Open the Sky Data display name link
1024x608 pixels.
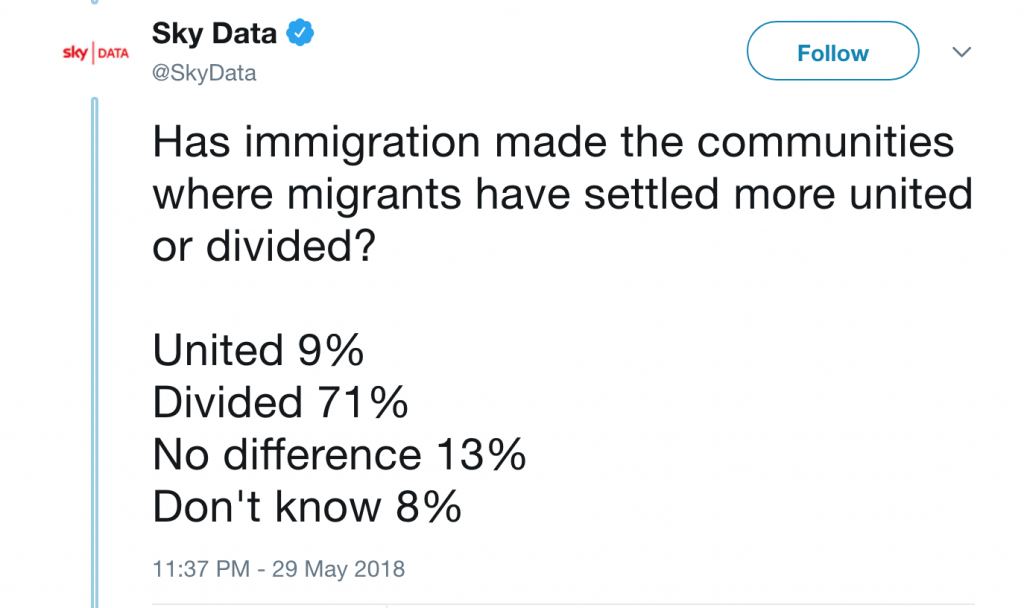click(x=214, y=33)
